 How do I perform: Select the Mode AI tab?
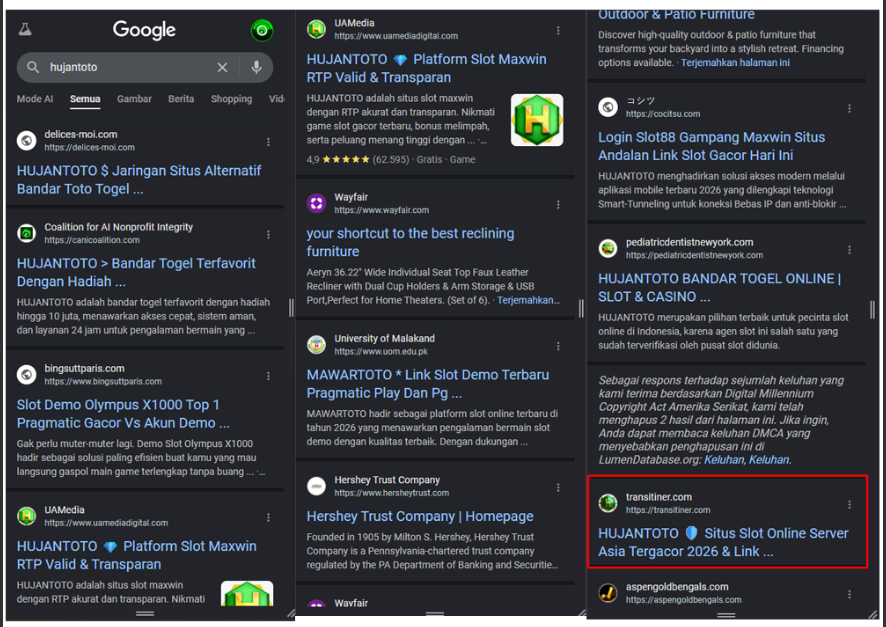pyautogui.click(x=35, y=99)
